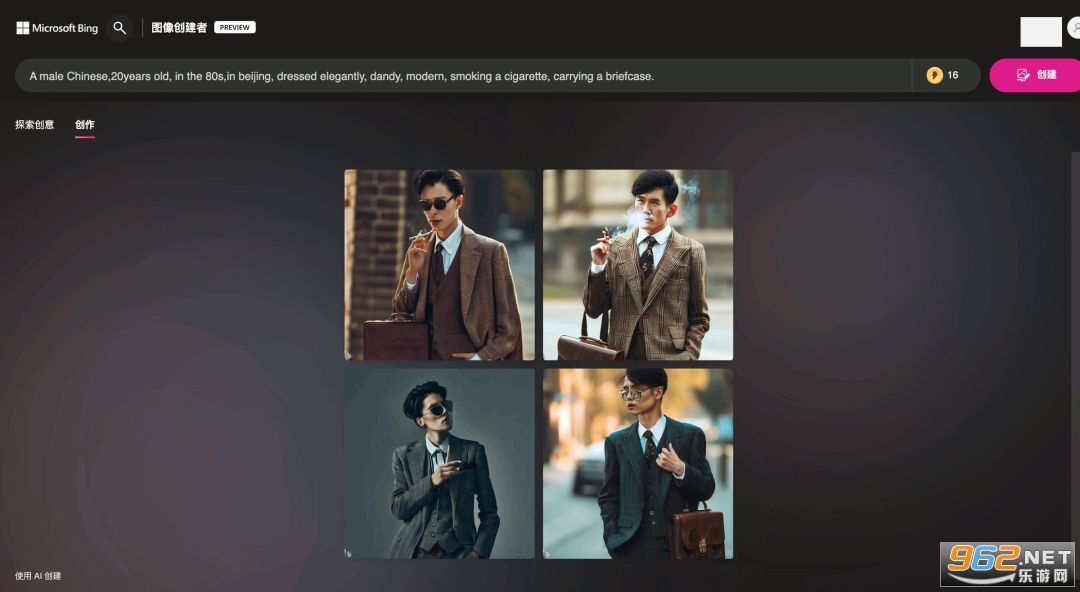Switch to the 探索创意 tab
Screen dimensions: 1080x592
coord(34,125)
